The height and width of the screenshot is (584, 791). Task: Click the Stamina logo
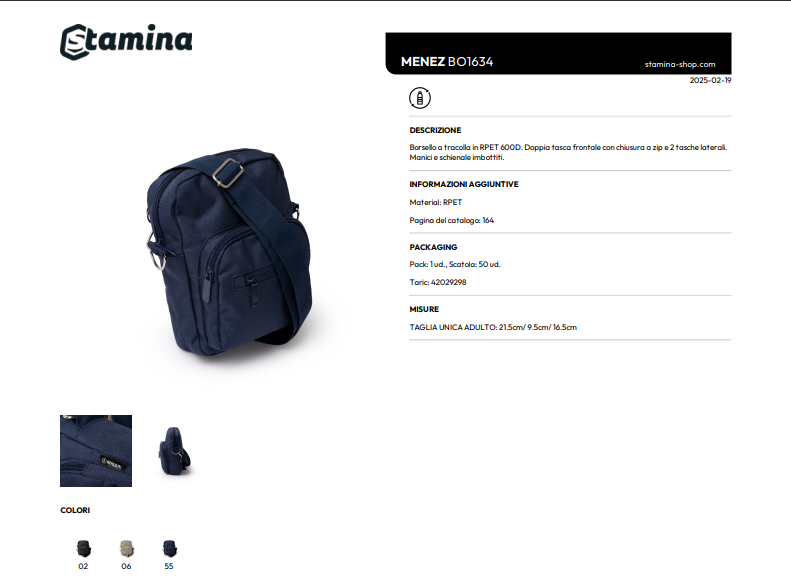(126, 41)
